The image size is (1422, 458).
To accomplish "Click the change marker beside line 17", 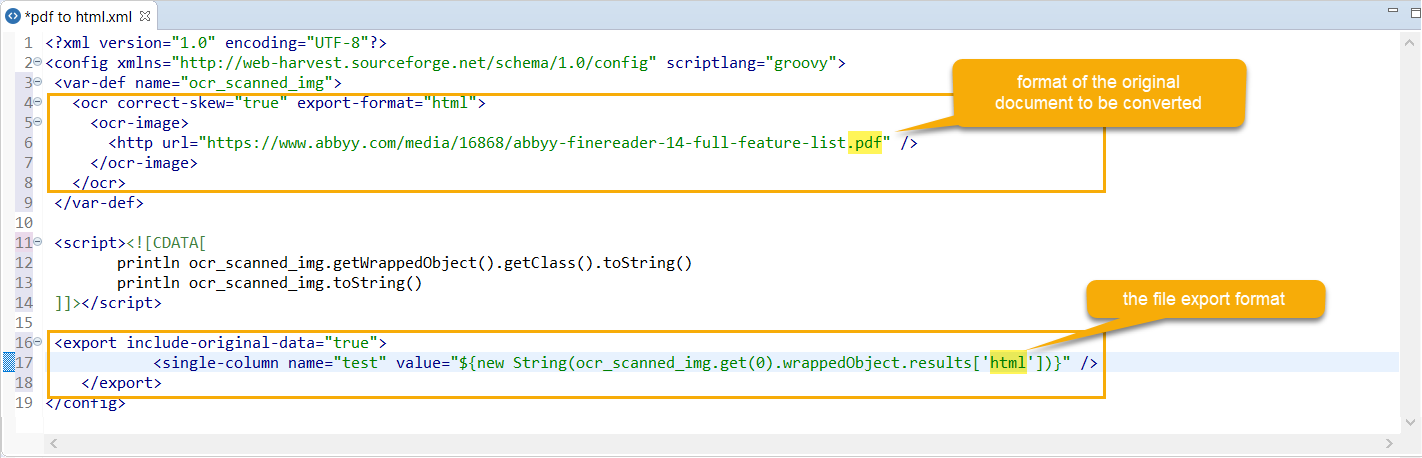I will [8, 363].
